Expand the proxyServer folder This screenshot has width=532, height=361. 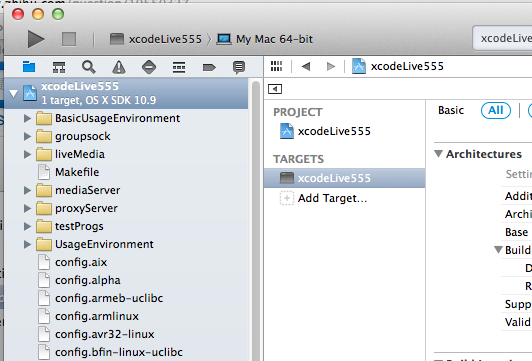(x=27, y=208)
